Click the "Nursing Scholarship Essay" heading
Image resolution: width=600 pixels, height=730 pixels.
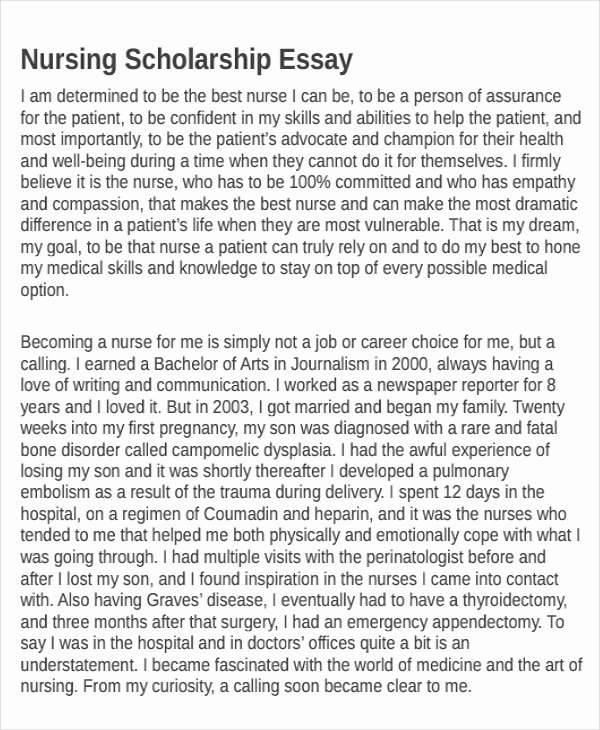pos(186,61)
